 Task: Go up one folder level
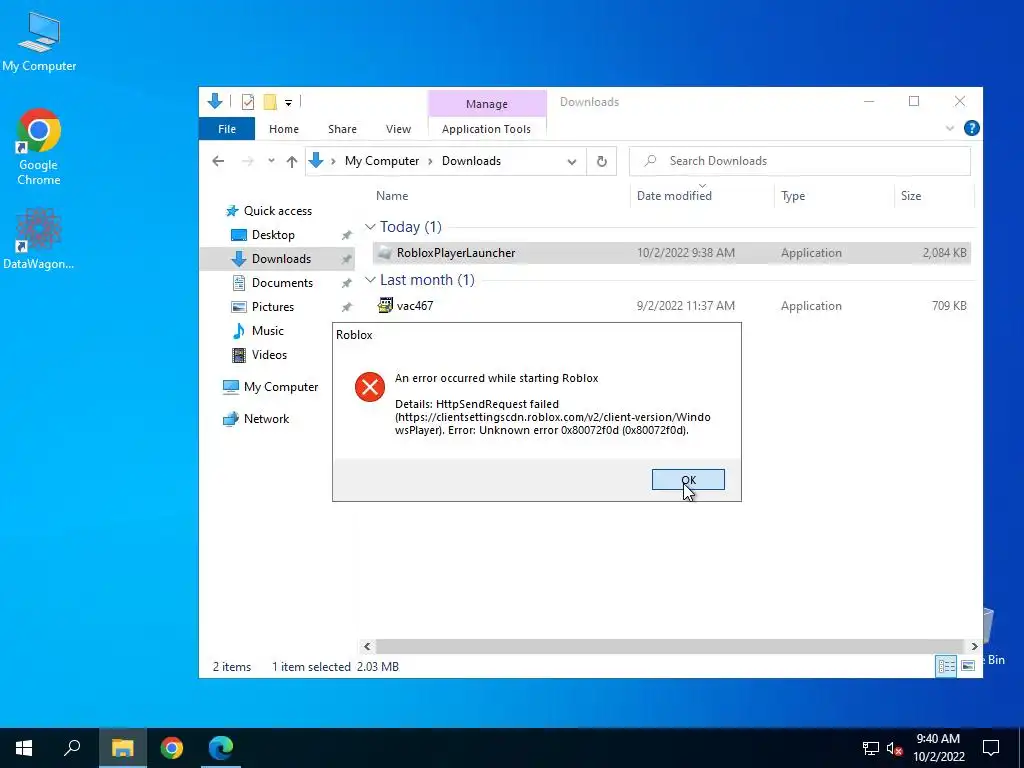291,161
